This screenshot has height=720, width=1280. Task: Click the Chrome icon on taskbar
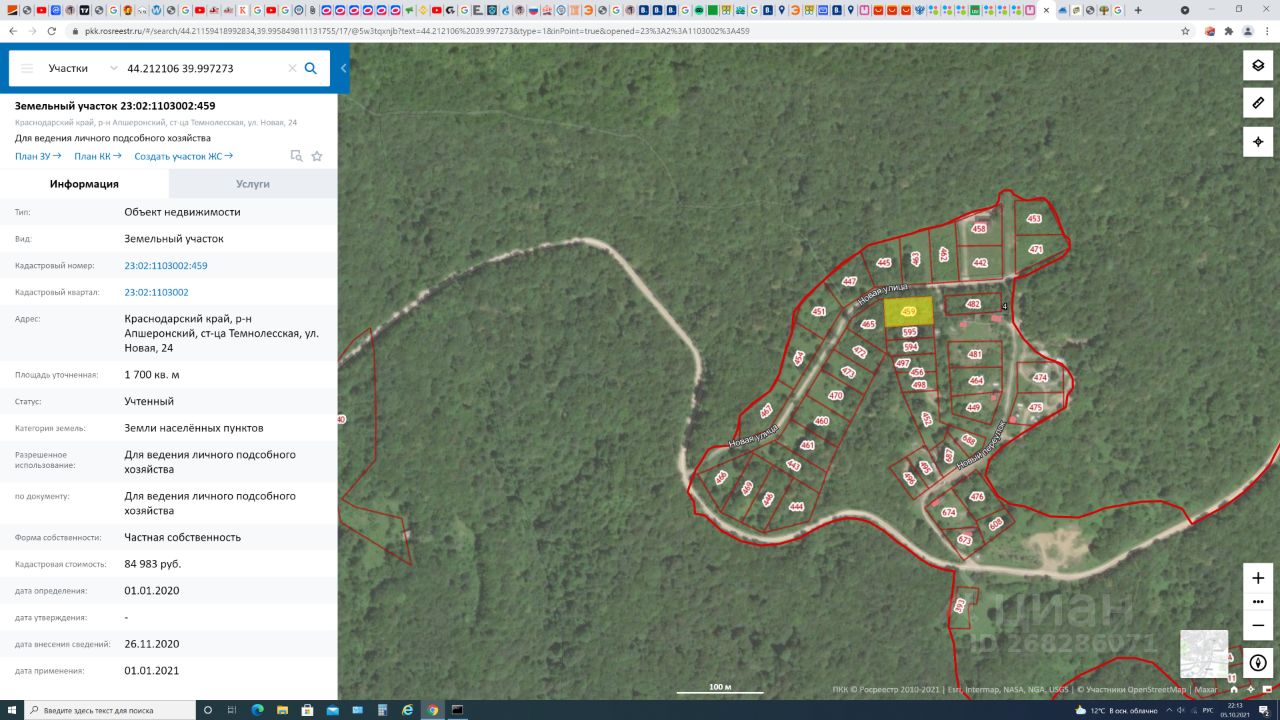(x=433, y=710)
